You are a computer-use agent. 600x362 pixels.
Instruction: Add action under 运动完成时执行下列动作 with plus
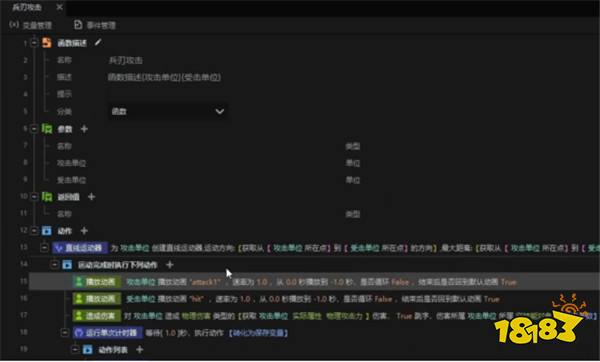coord(170,265)
